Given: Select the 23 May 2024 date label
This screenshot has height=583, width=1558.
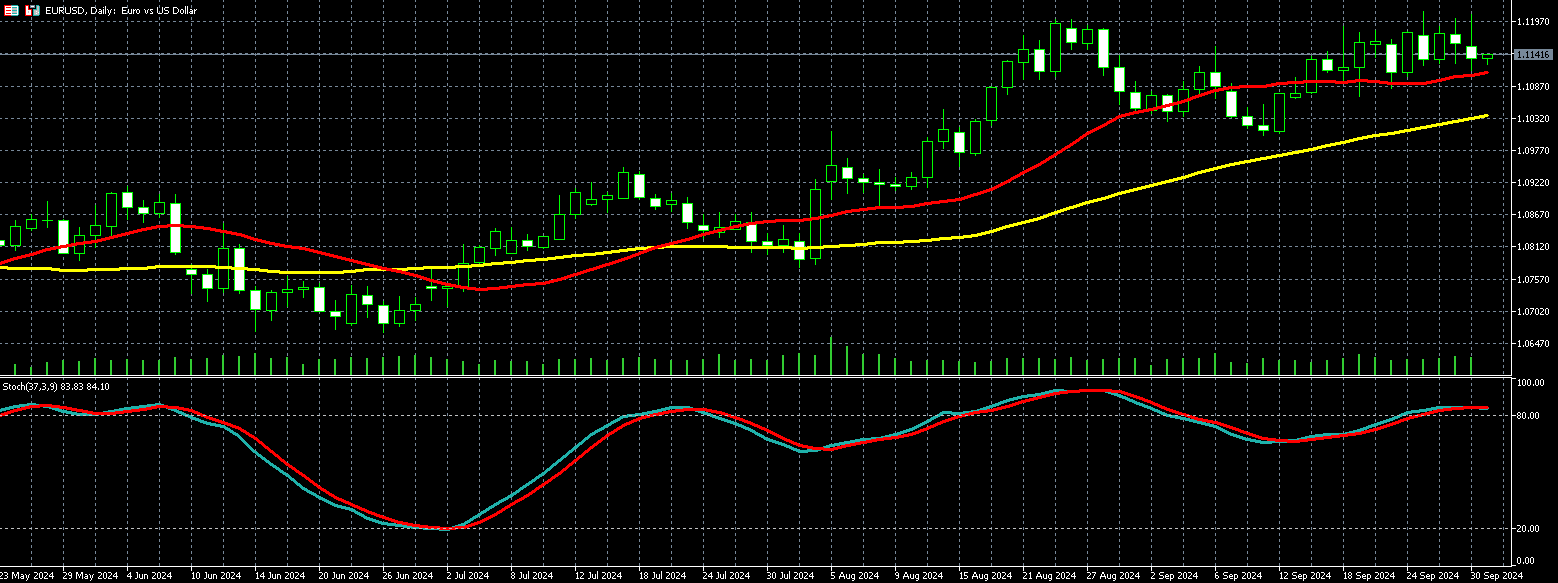Looking at the screenshot, I should (x=26, y=576).
